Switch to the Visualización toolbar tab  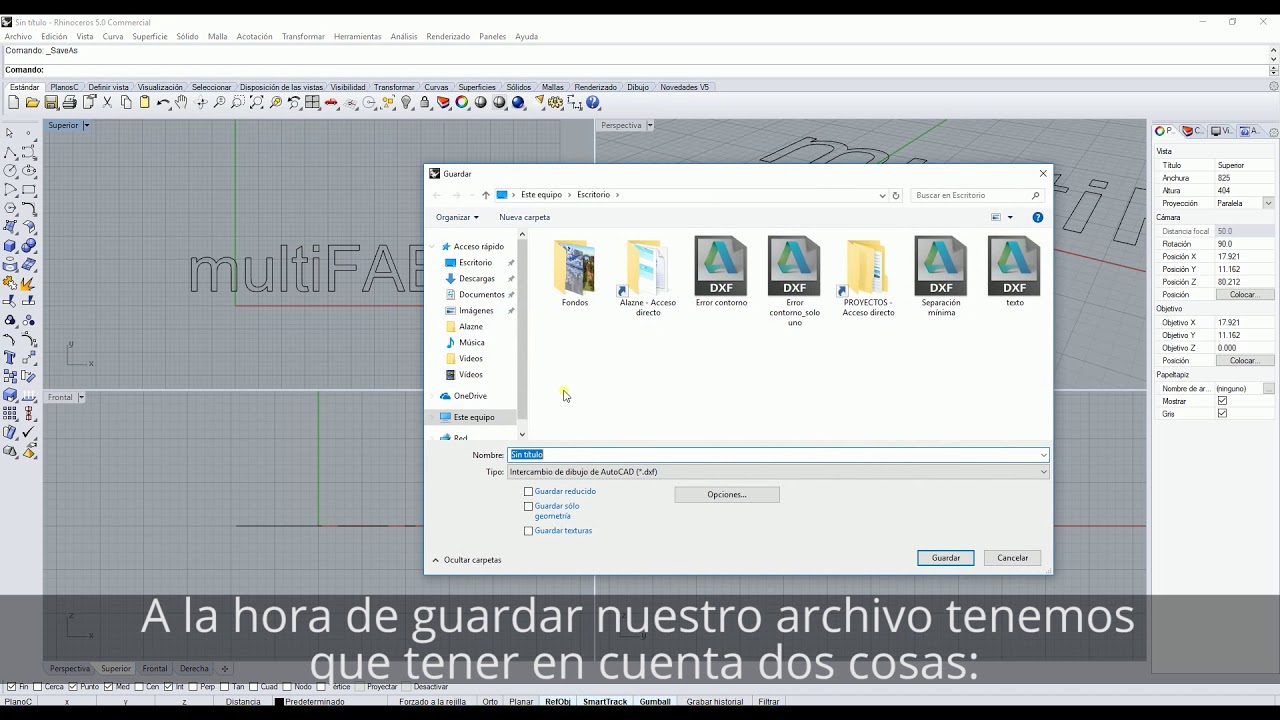coord(160,87)
